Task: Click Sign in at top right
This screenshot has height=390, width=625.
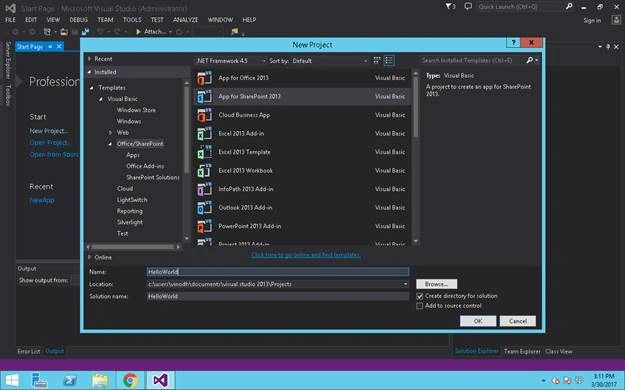Action: (592, 21)
